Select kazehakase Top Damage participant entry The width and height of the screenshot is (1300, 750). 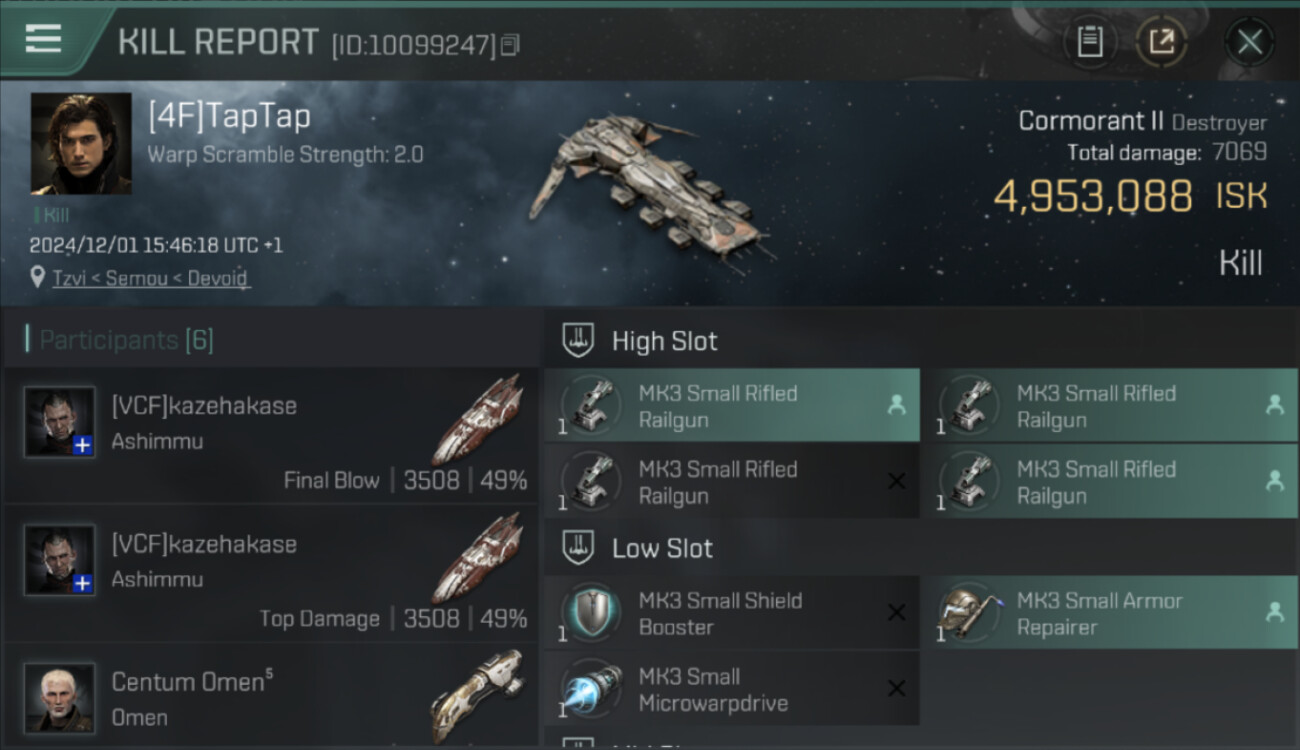271,573
